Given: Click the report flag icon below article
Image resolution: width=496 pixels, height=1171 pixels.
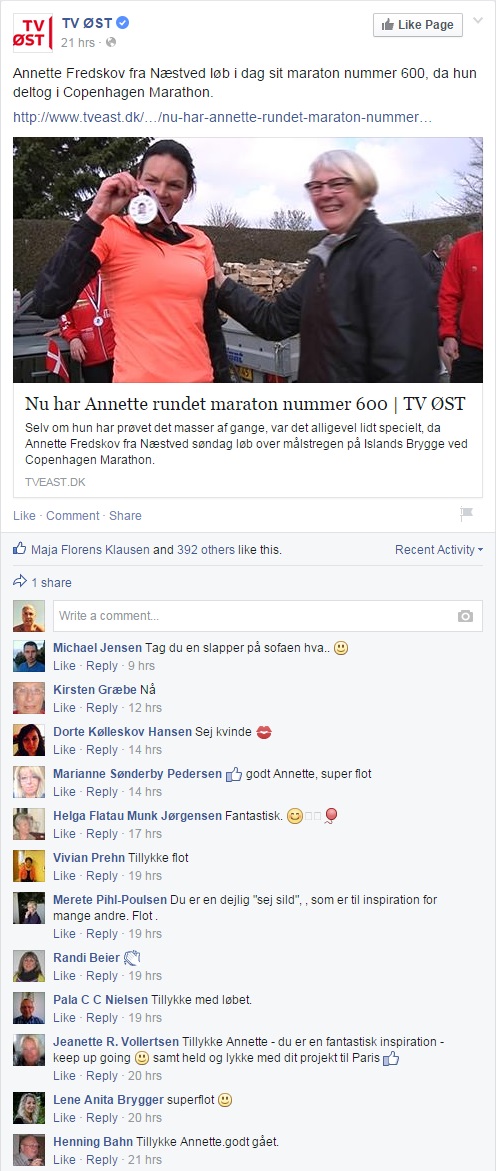Looking at the screenshot, I should [467, 514].
